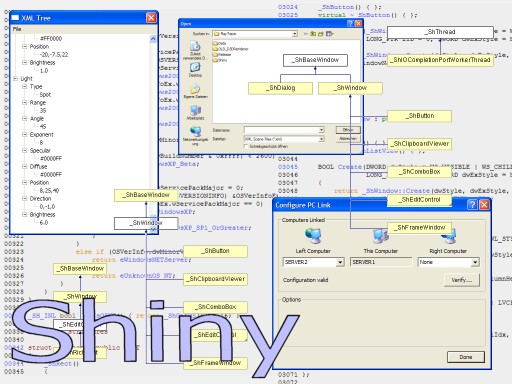
Task: Collapse the Light node in XML Tree
Action: click(15, 79)
